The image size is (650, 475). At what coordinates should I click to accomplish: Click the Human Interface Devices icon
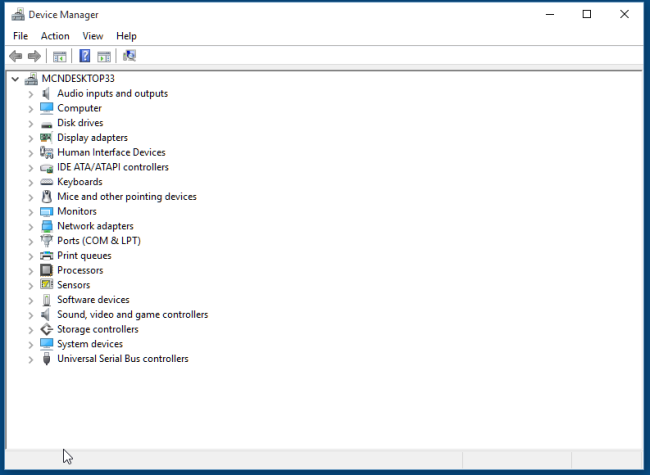(x=46, y=153)
